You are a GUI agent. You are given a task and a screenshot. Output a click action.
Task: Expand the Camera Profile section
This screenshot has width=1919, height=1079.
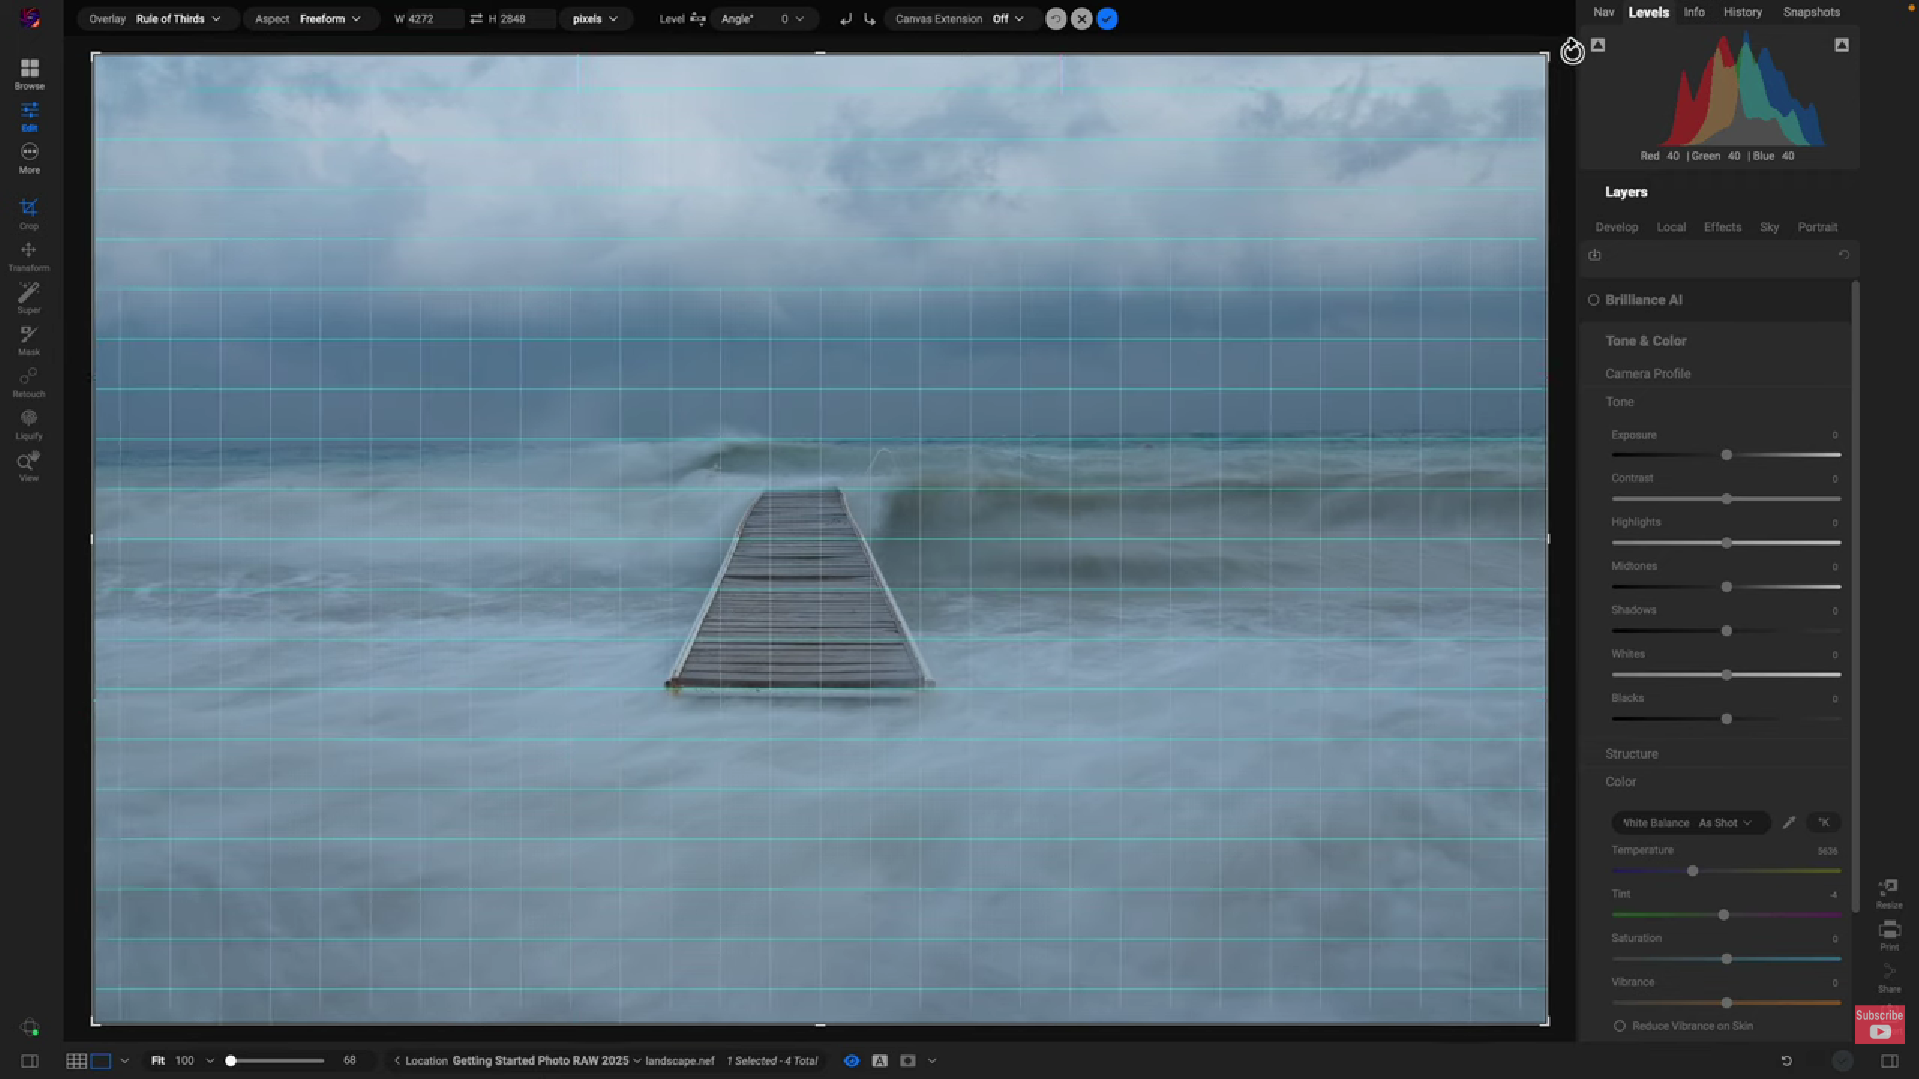click(1647, 374)
